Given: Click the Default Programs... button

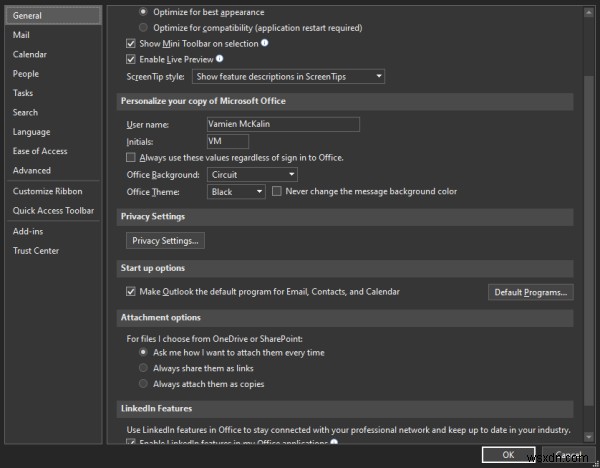Looking at the screenshot, I should 531,292.
